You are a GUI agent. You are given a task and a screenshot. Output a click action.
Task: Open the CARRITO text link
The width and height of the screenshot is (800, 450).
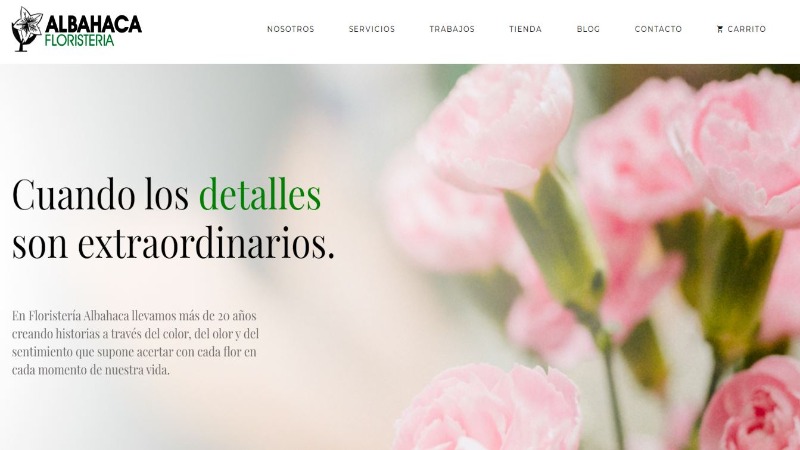pos(746,29)
